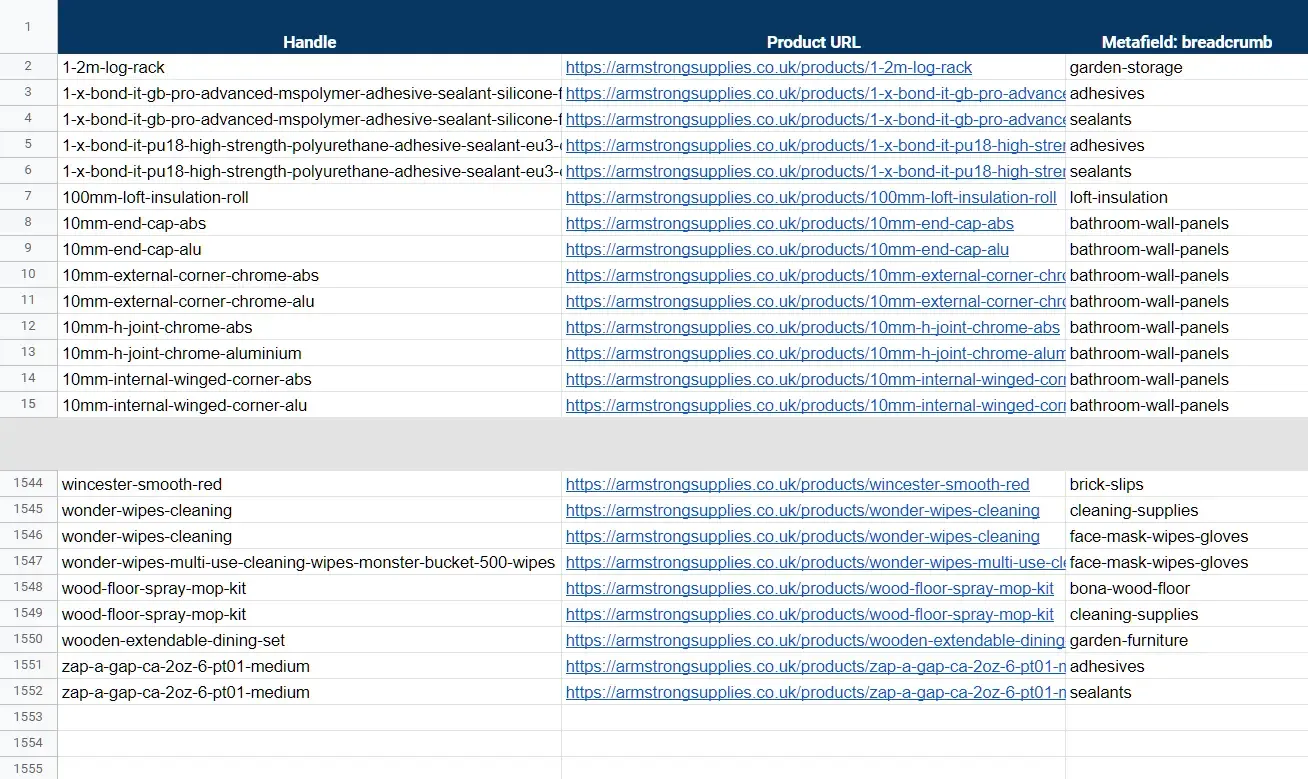Open the 10mm-end-cap-abs product URL
This screenshot has height=779, width=1308.
pos(790,223)
